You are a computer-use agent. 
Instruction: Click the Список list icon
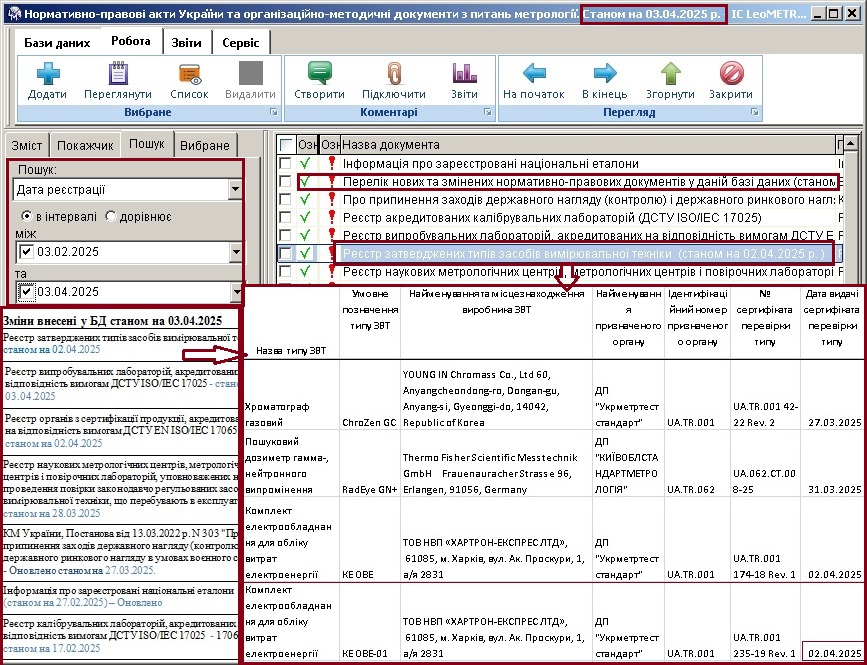[189, 75]
